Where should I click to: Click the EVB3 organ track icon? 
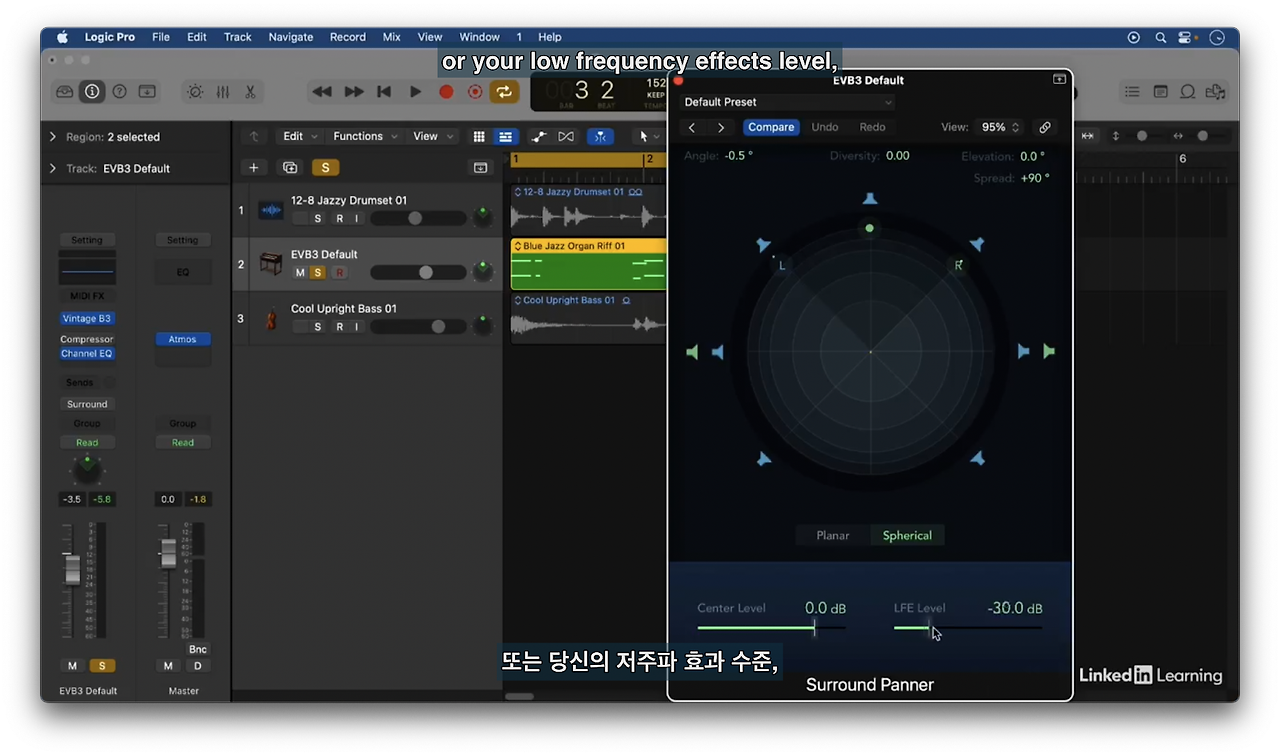pos(270,264)
